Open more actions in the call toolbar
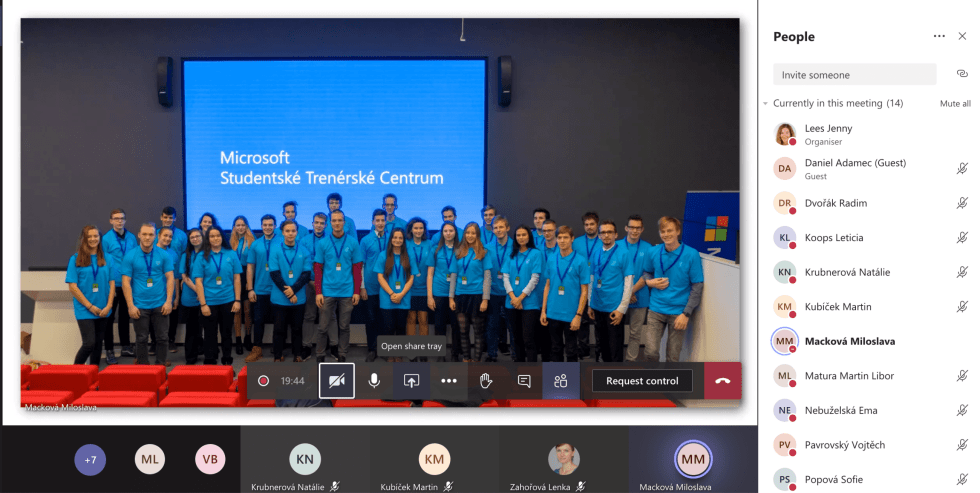 449,381
